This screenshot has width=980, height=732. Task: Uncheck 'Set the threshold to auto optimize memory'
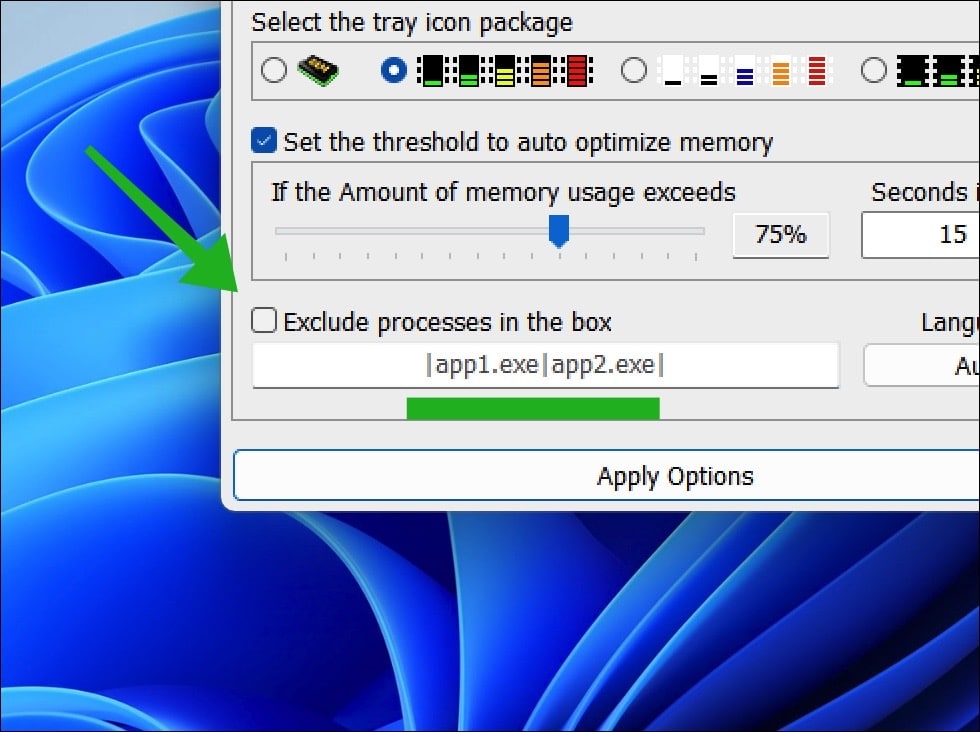pyautogui.click(x=264, y=141)
